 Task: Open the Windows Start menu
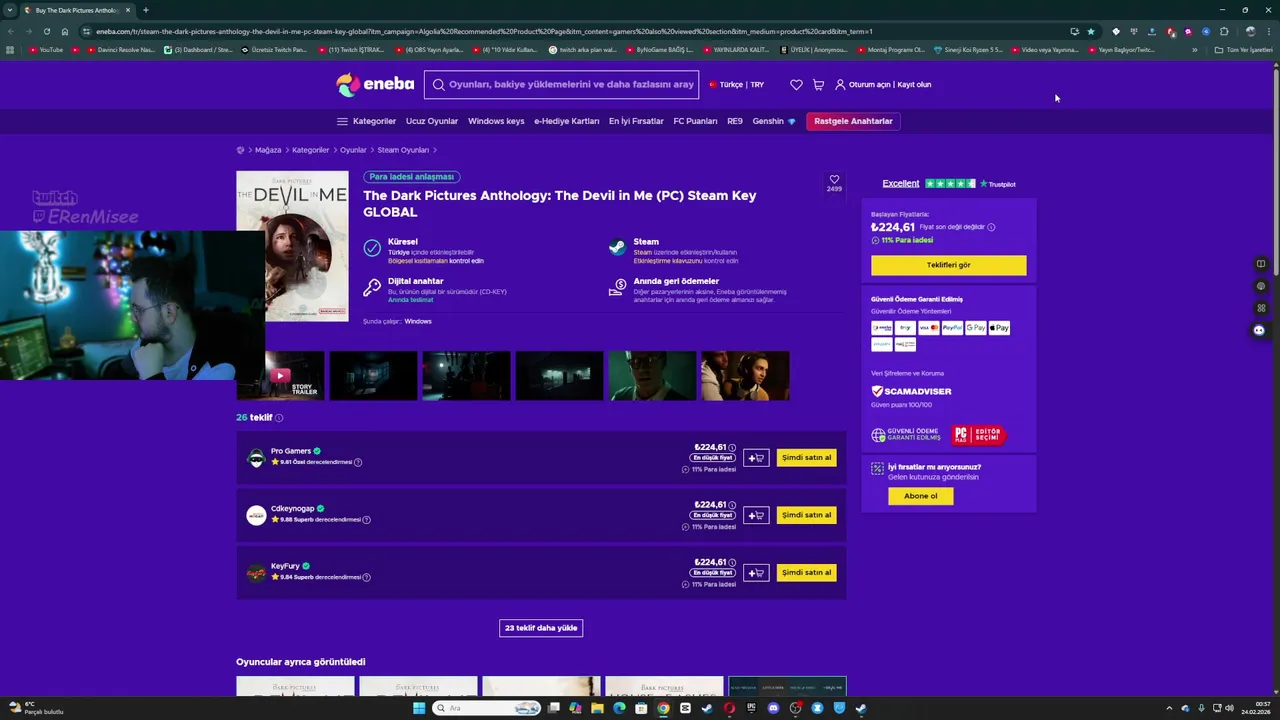click(x=419, y=708)
